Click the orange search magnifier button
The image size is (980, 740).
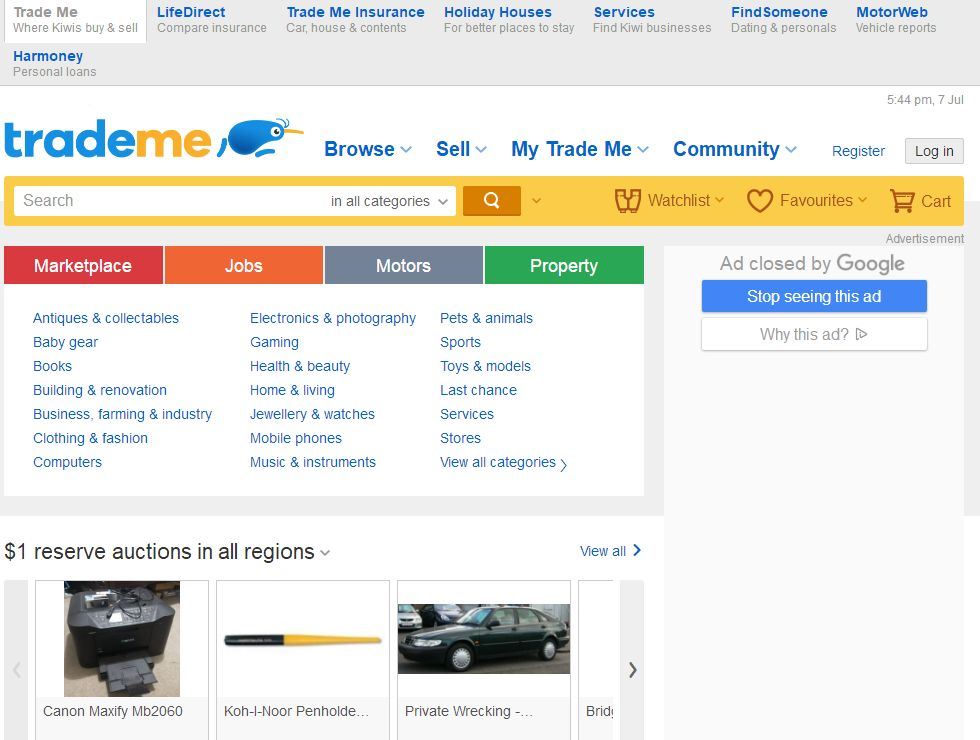pos(491,201)
